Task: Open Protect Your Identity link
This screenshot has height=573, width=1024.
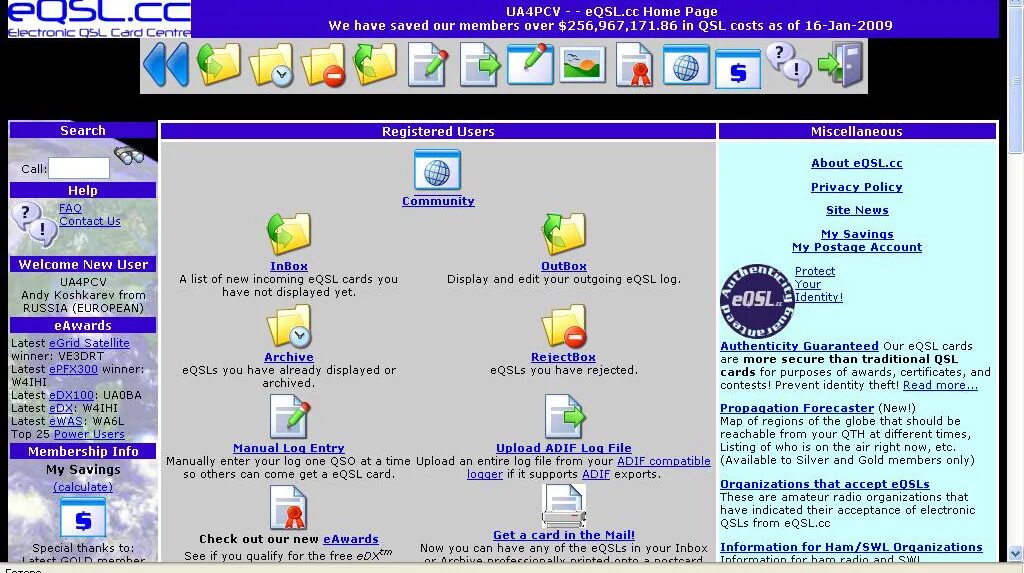Action: click(818, 284)
